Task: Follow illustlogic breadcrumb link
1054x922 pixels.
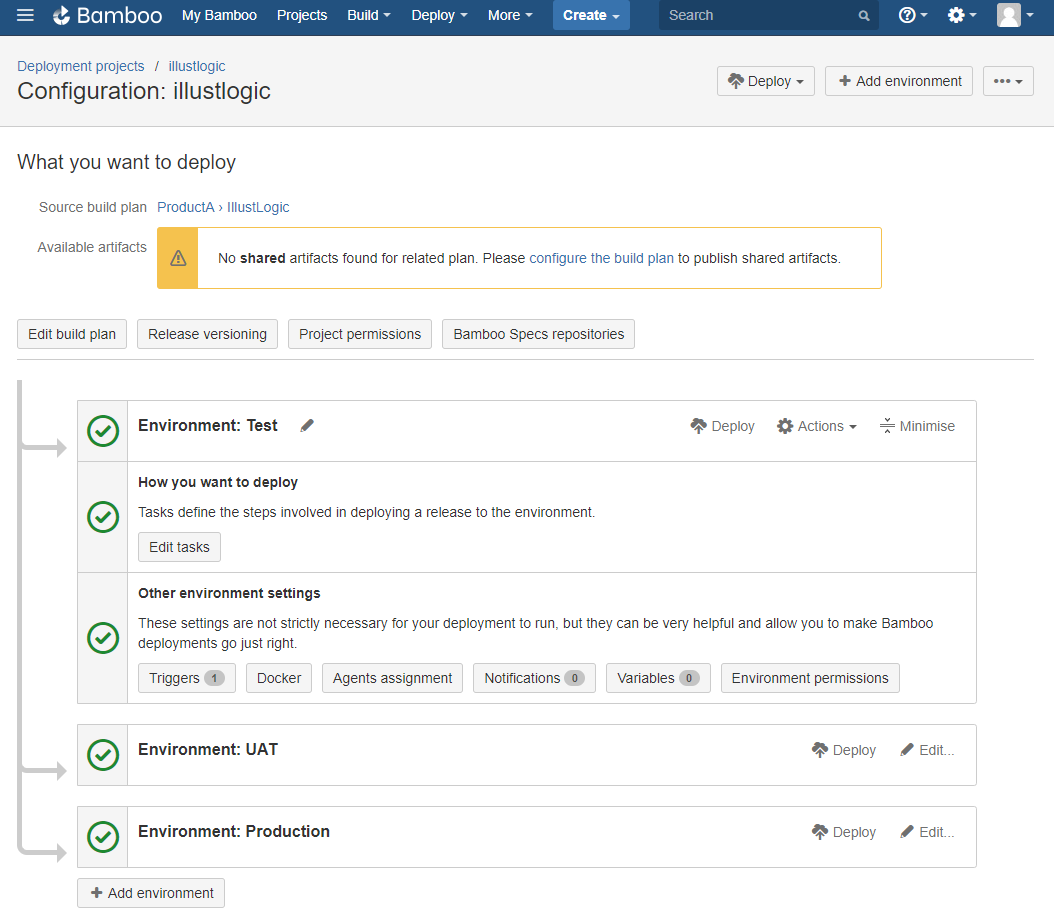Action: (x=197, y=66)
